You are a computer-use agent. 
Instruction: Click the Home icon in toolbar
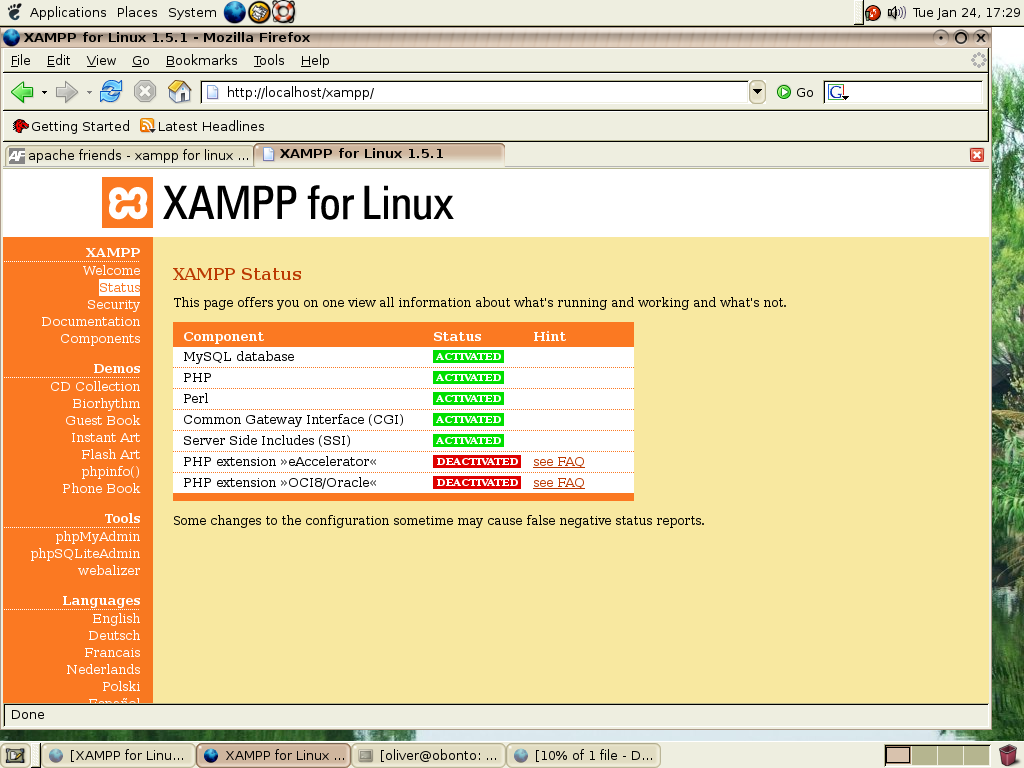[180, 92]
